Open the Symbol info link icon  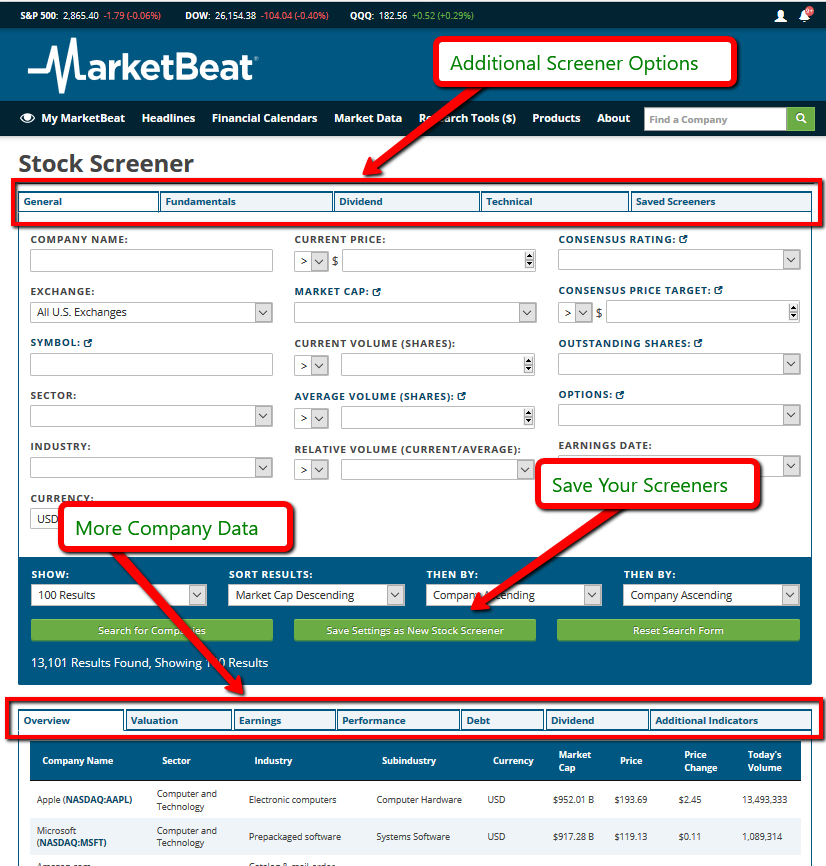point(88,342)
